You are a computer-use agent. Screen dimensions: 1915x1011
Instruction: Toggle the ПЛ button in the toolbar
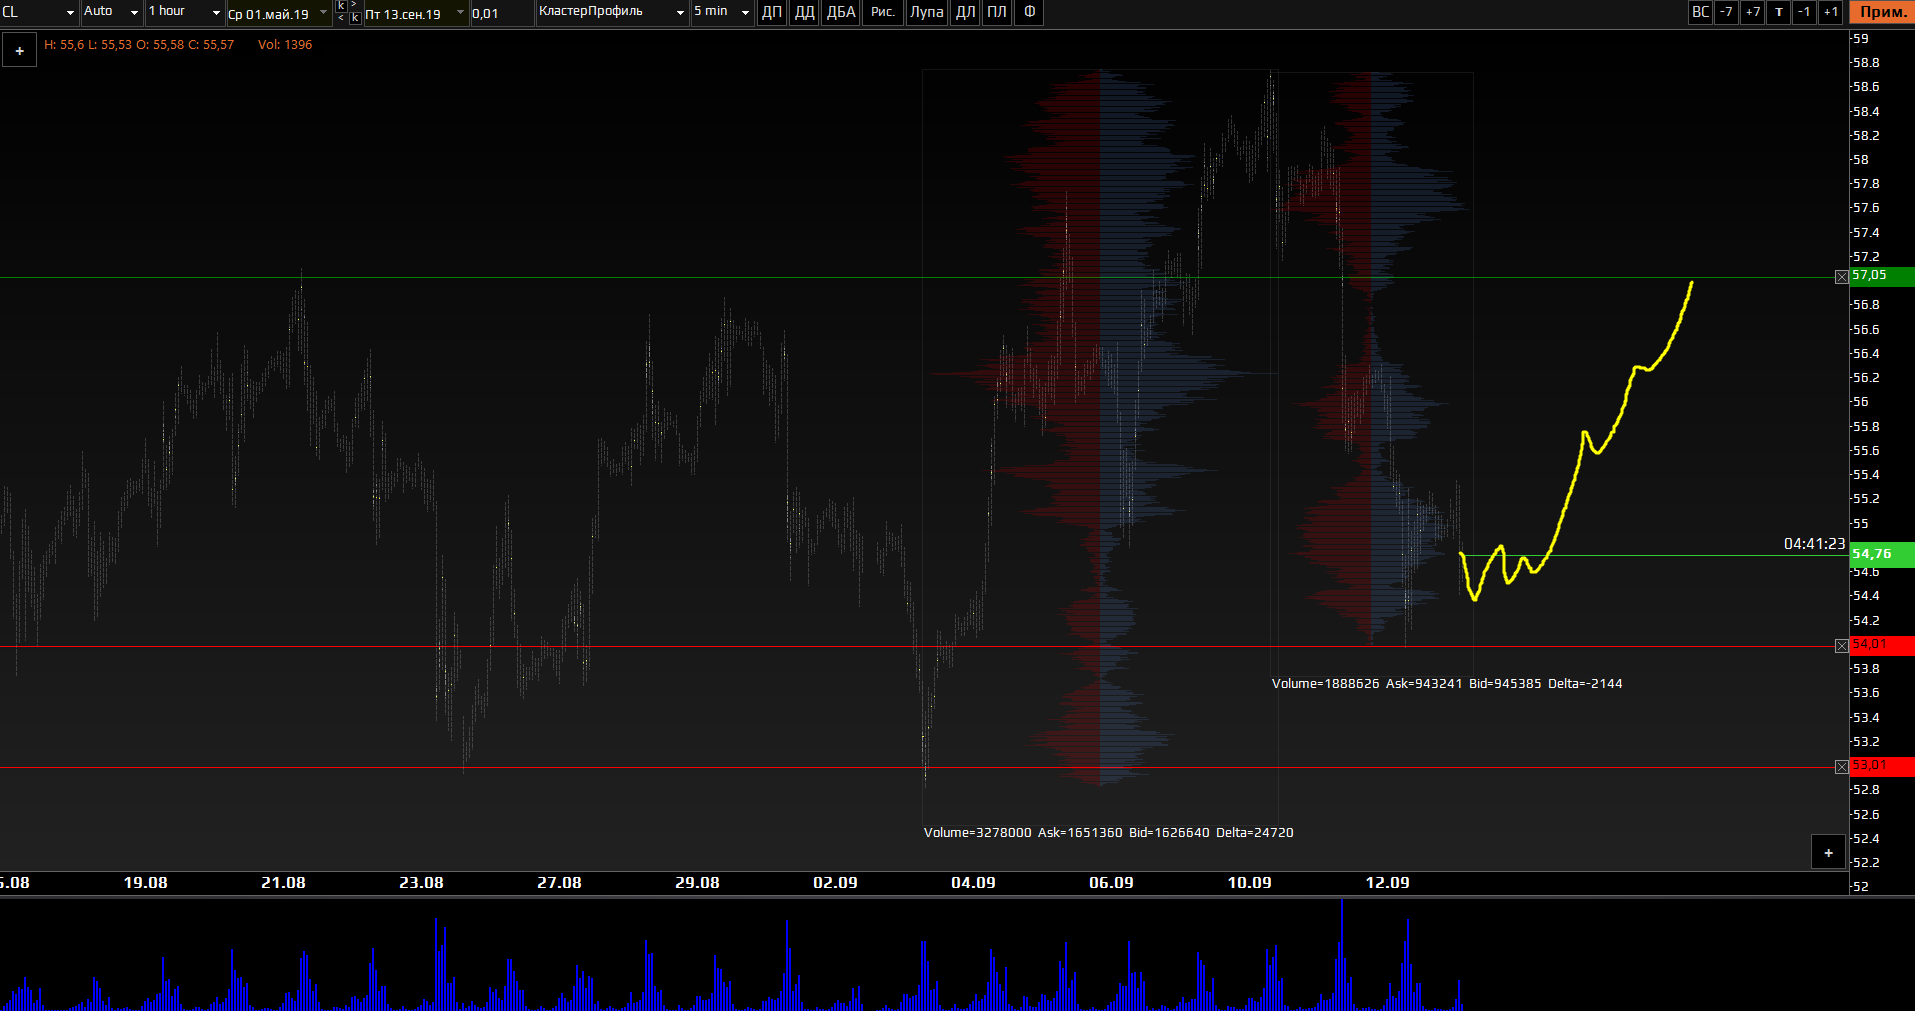[996, 12]
